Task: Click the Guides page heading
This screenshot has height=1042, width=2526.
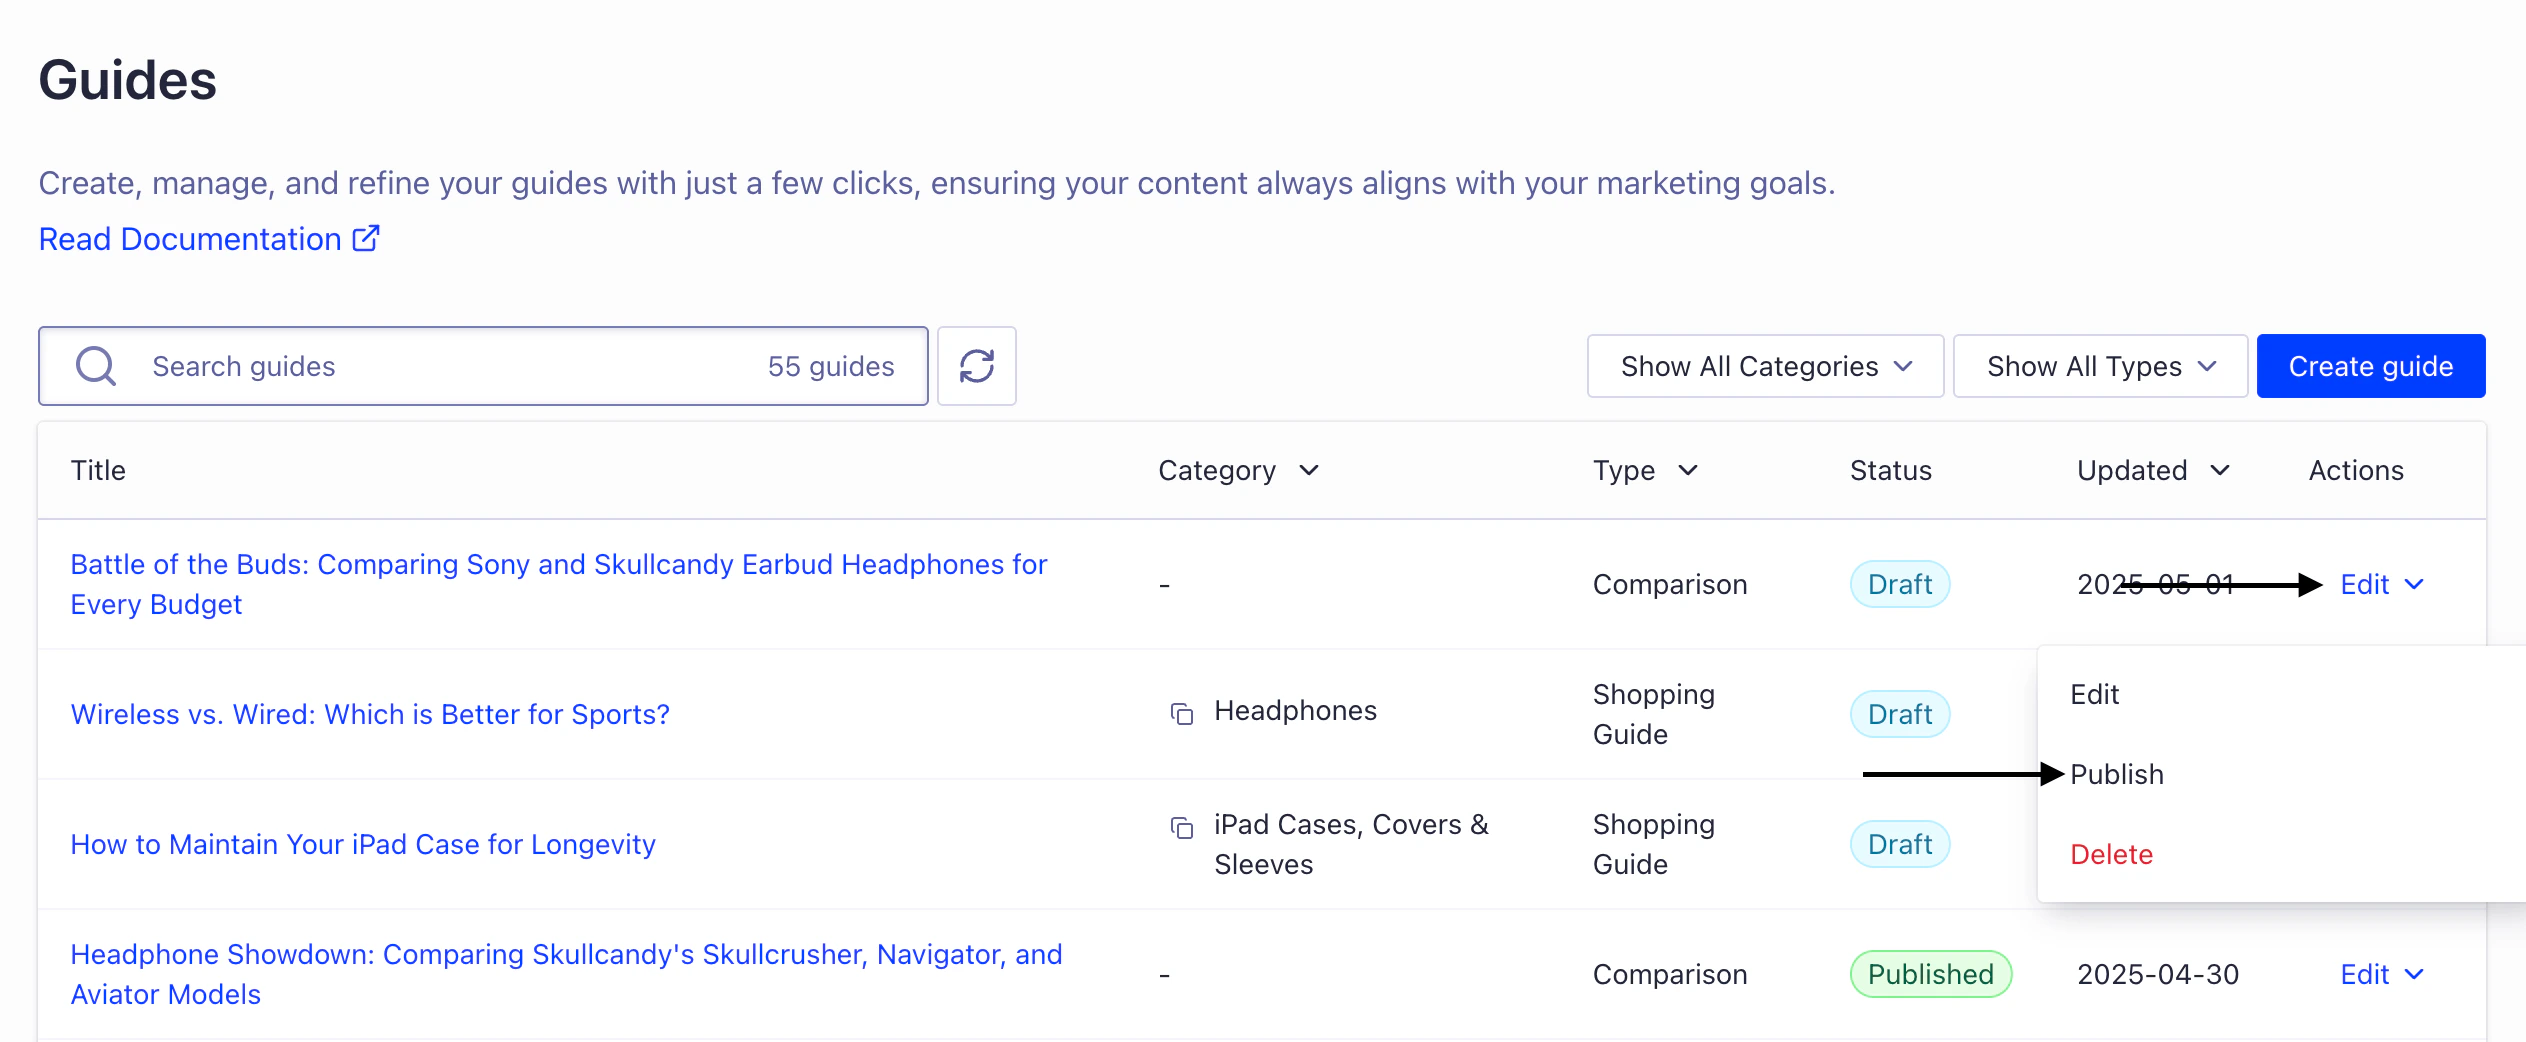Action: pyautogui.click(x=128, y=80)
